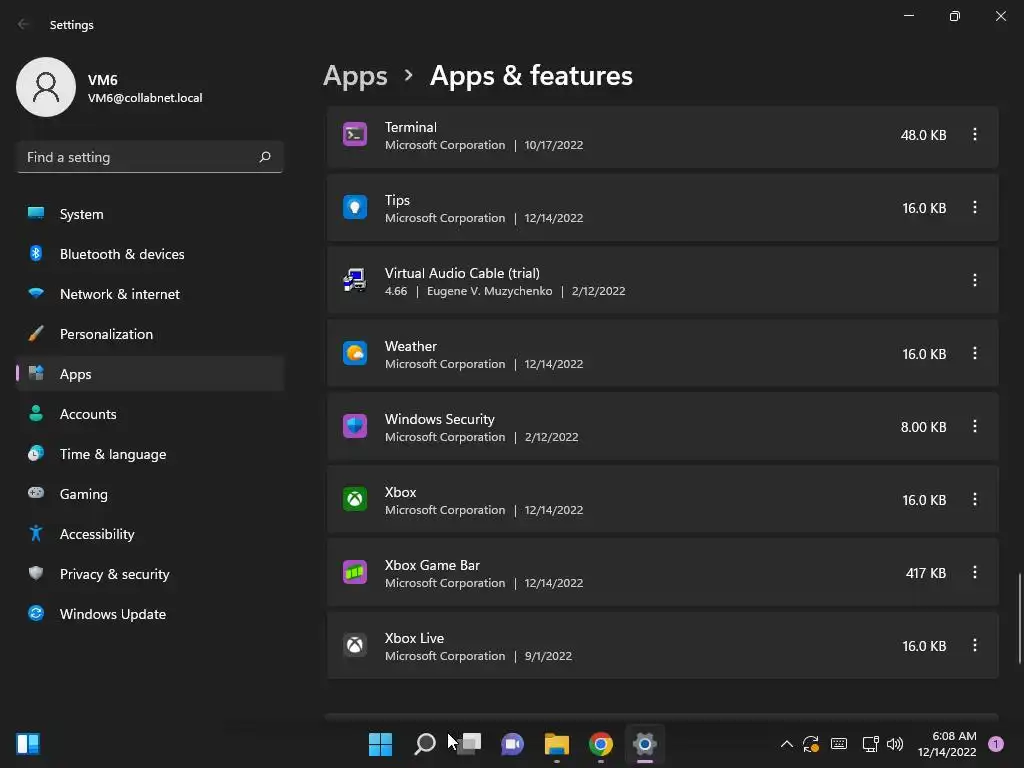Select Apps in the sidebar

150,374
